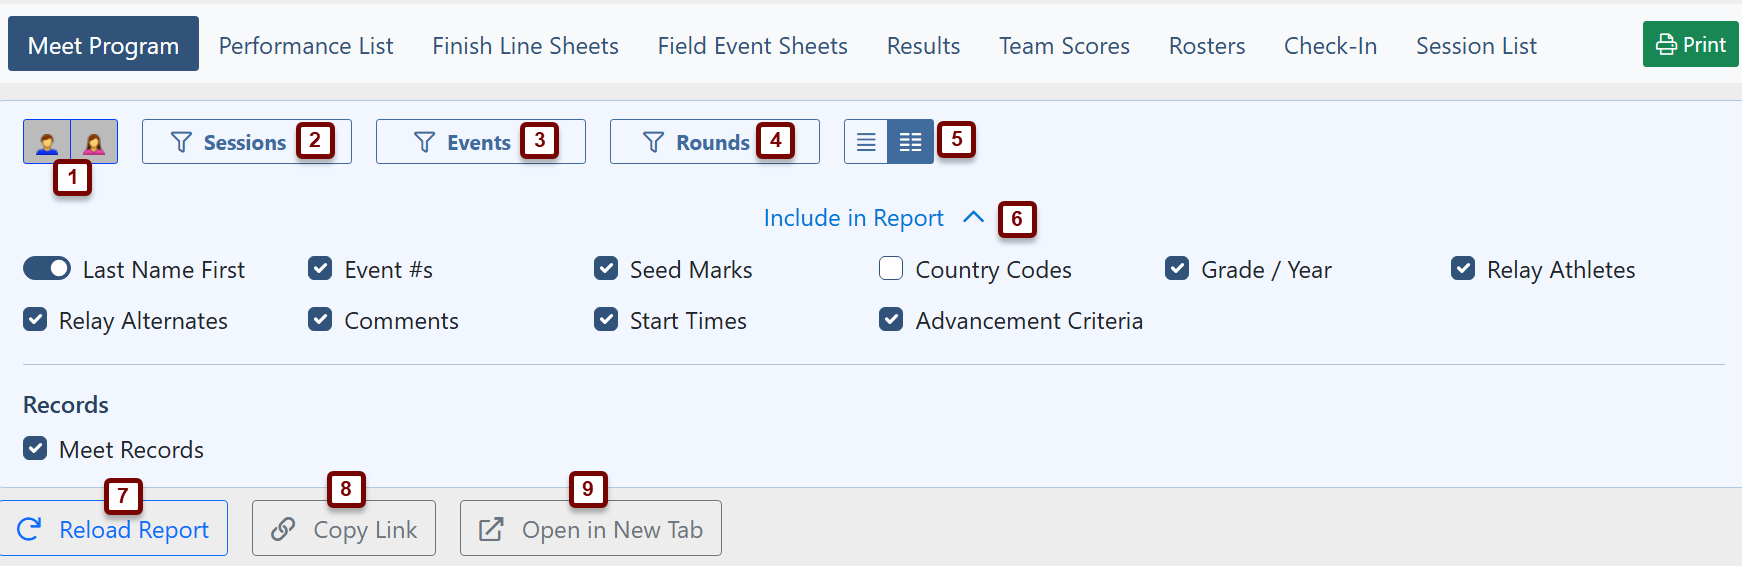Click the printer icon in Print

click(1666, 45)
